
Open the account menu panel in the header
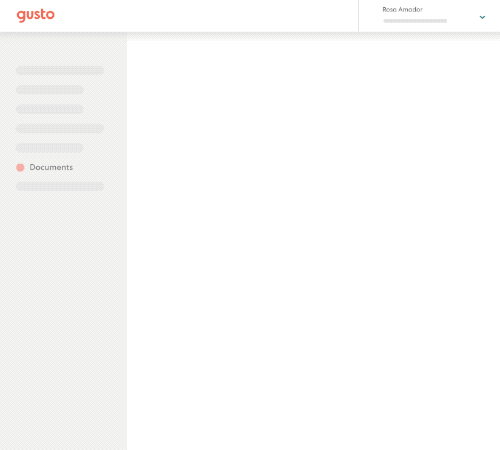[429, 16]
